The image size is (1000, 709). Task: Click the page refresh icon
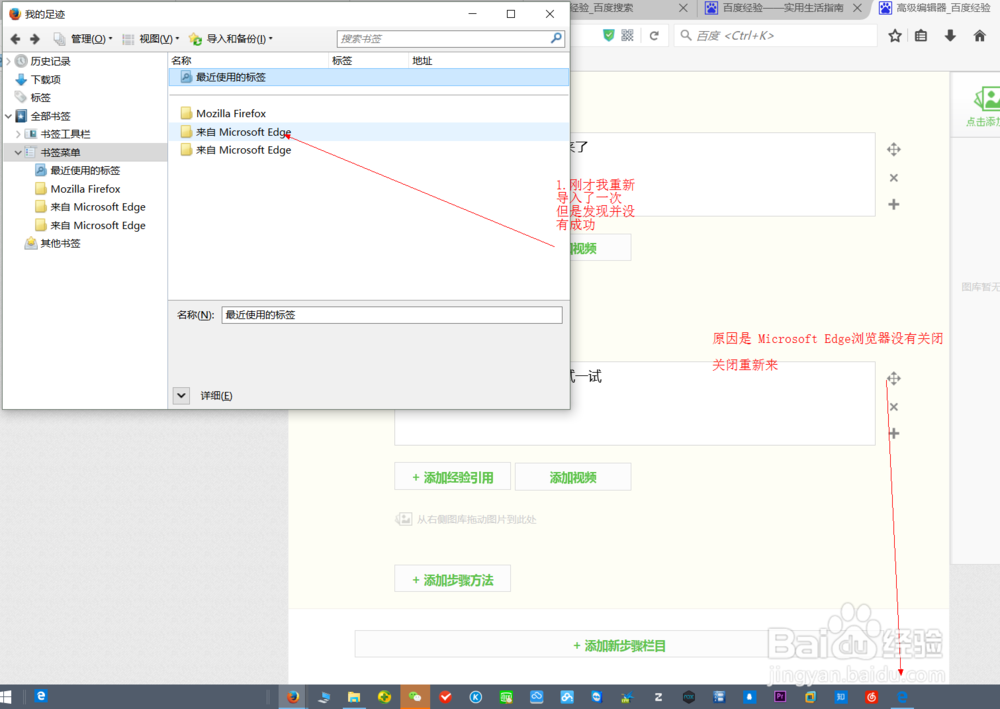coord(655,33)
